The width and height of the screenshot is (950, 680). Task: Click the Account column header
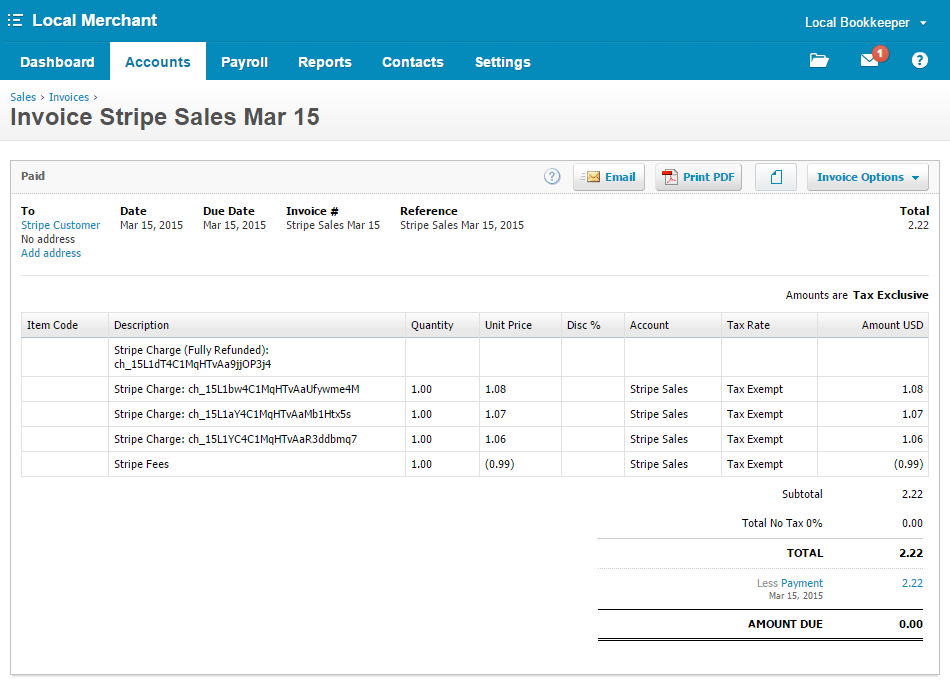(673, 325)
